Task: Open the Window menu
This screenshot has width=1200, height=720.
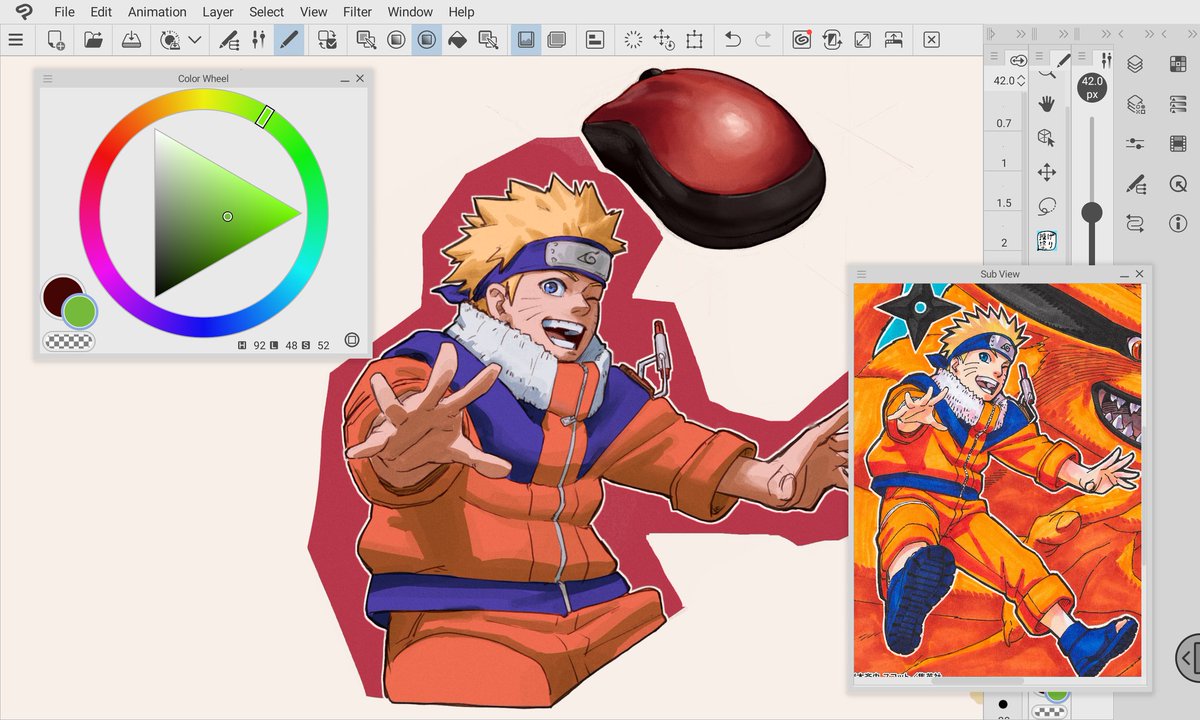Action: 410,12
